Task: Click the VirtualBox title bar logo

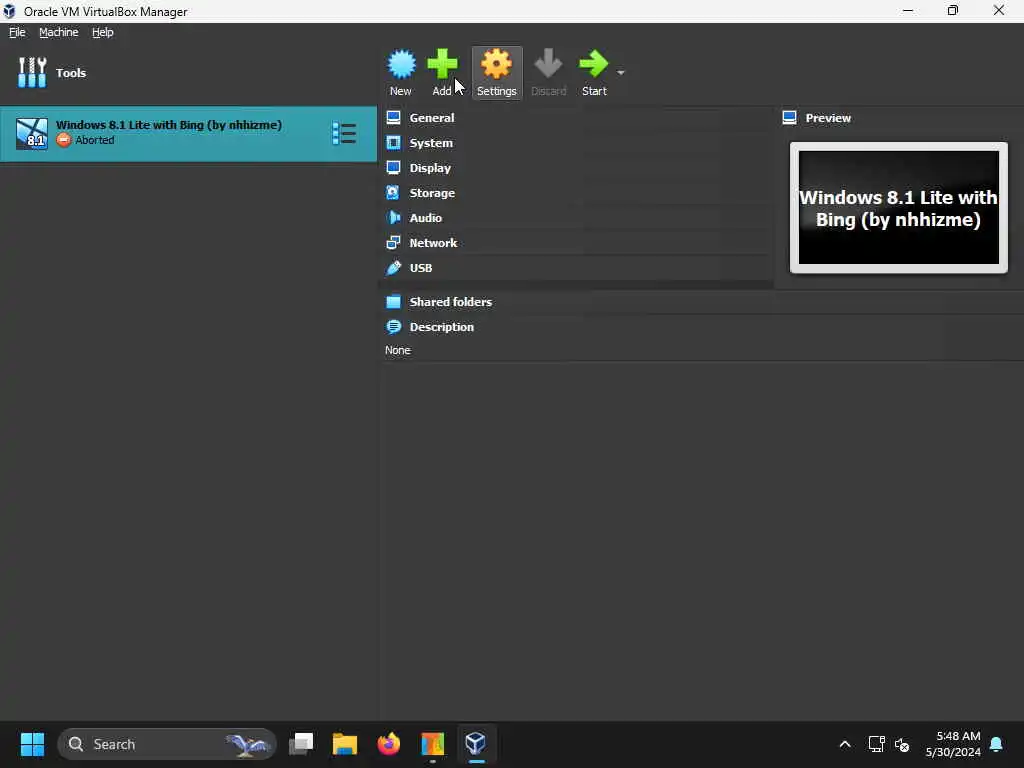Action: [x=9, y=11]
